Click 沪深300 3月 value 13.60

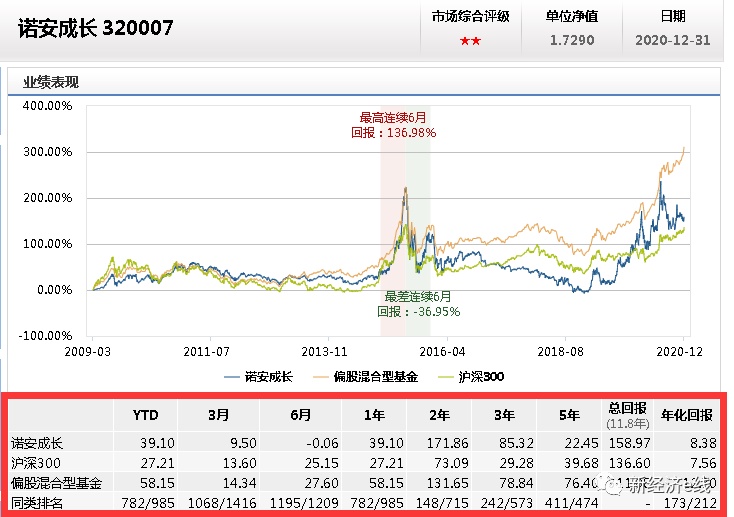click(240, 463)
